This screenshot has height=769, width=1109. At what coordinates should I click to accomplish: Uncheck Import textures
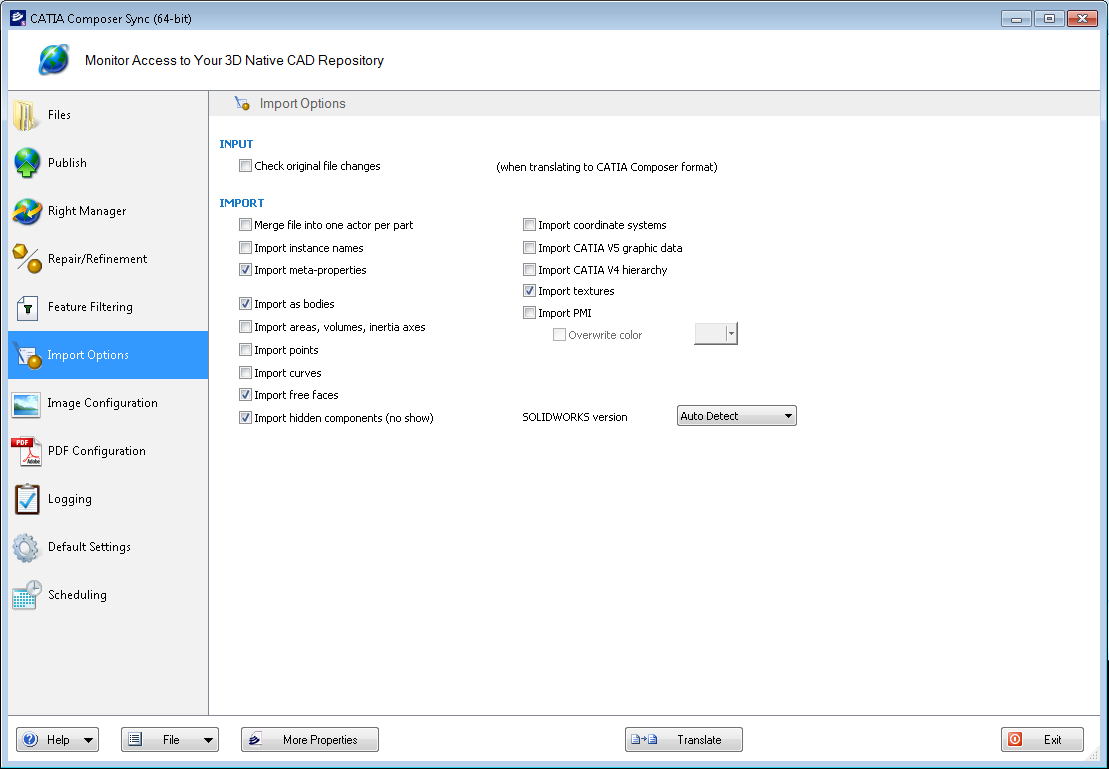pos(529,291)
